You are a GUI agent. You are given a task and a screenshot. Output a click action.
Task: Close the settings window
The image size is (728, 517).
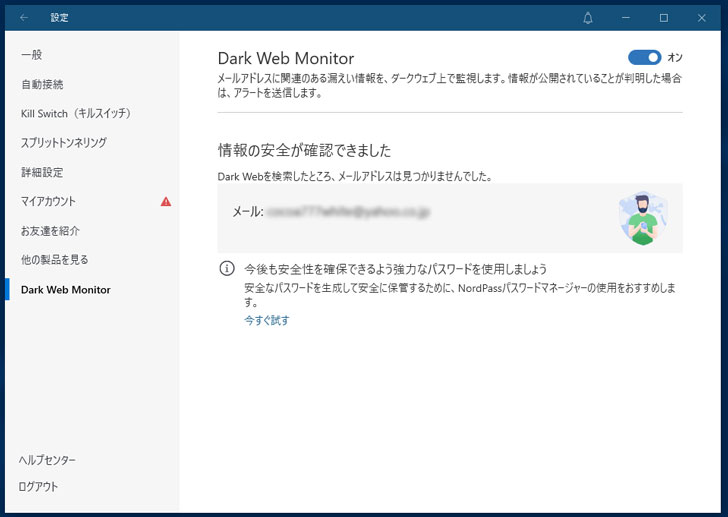pos(702,18)
